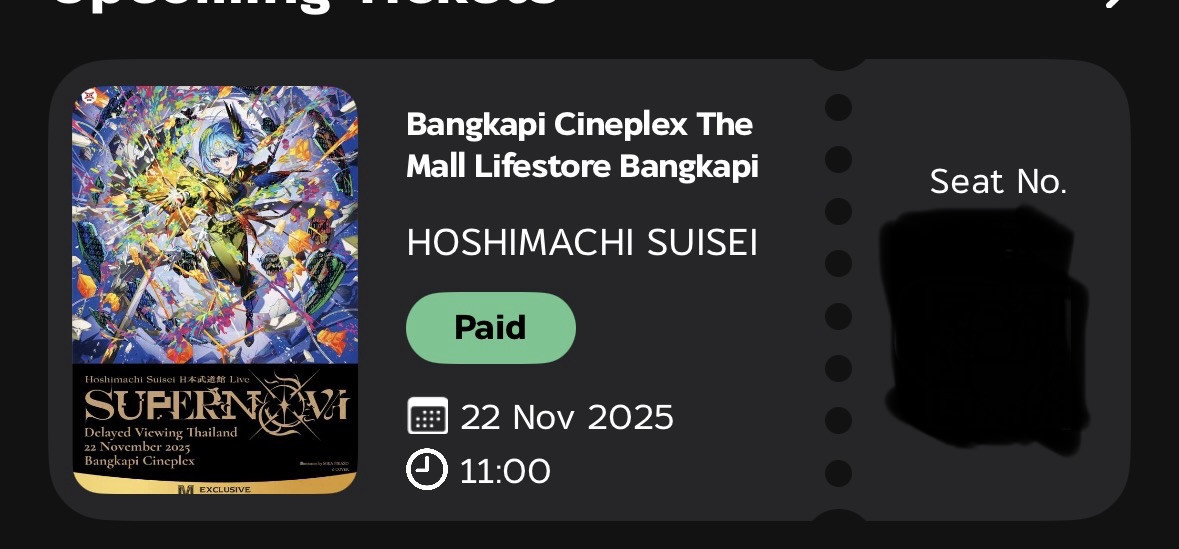
Task: Click the clock icon next to 11:00
Action: tap(427, 469)
